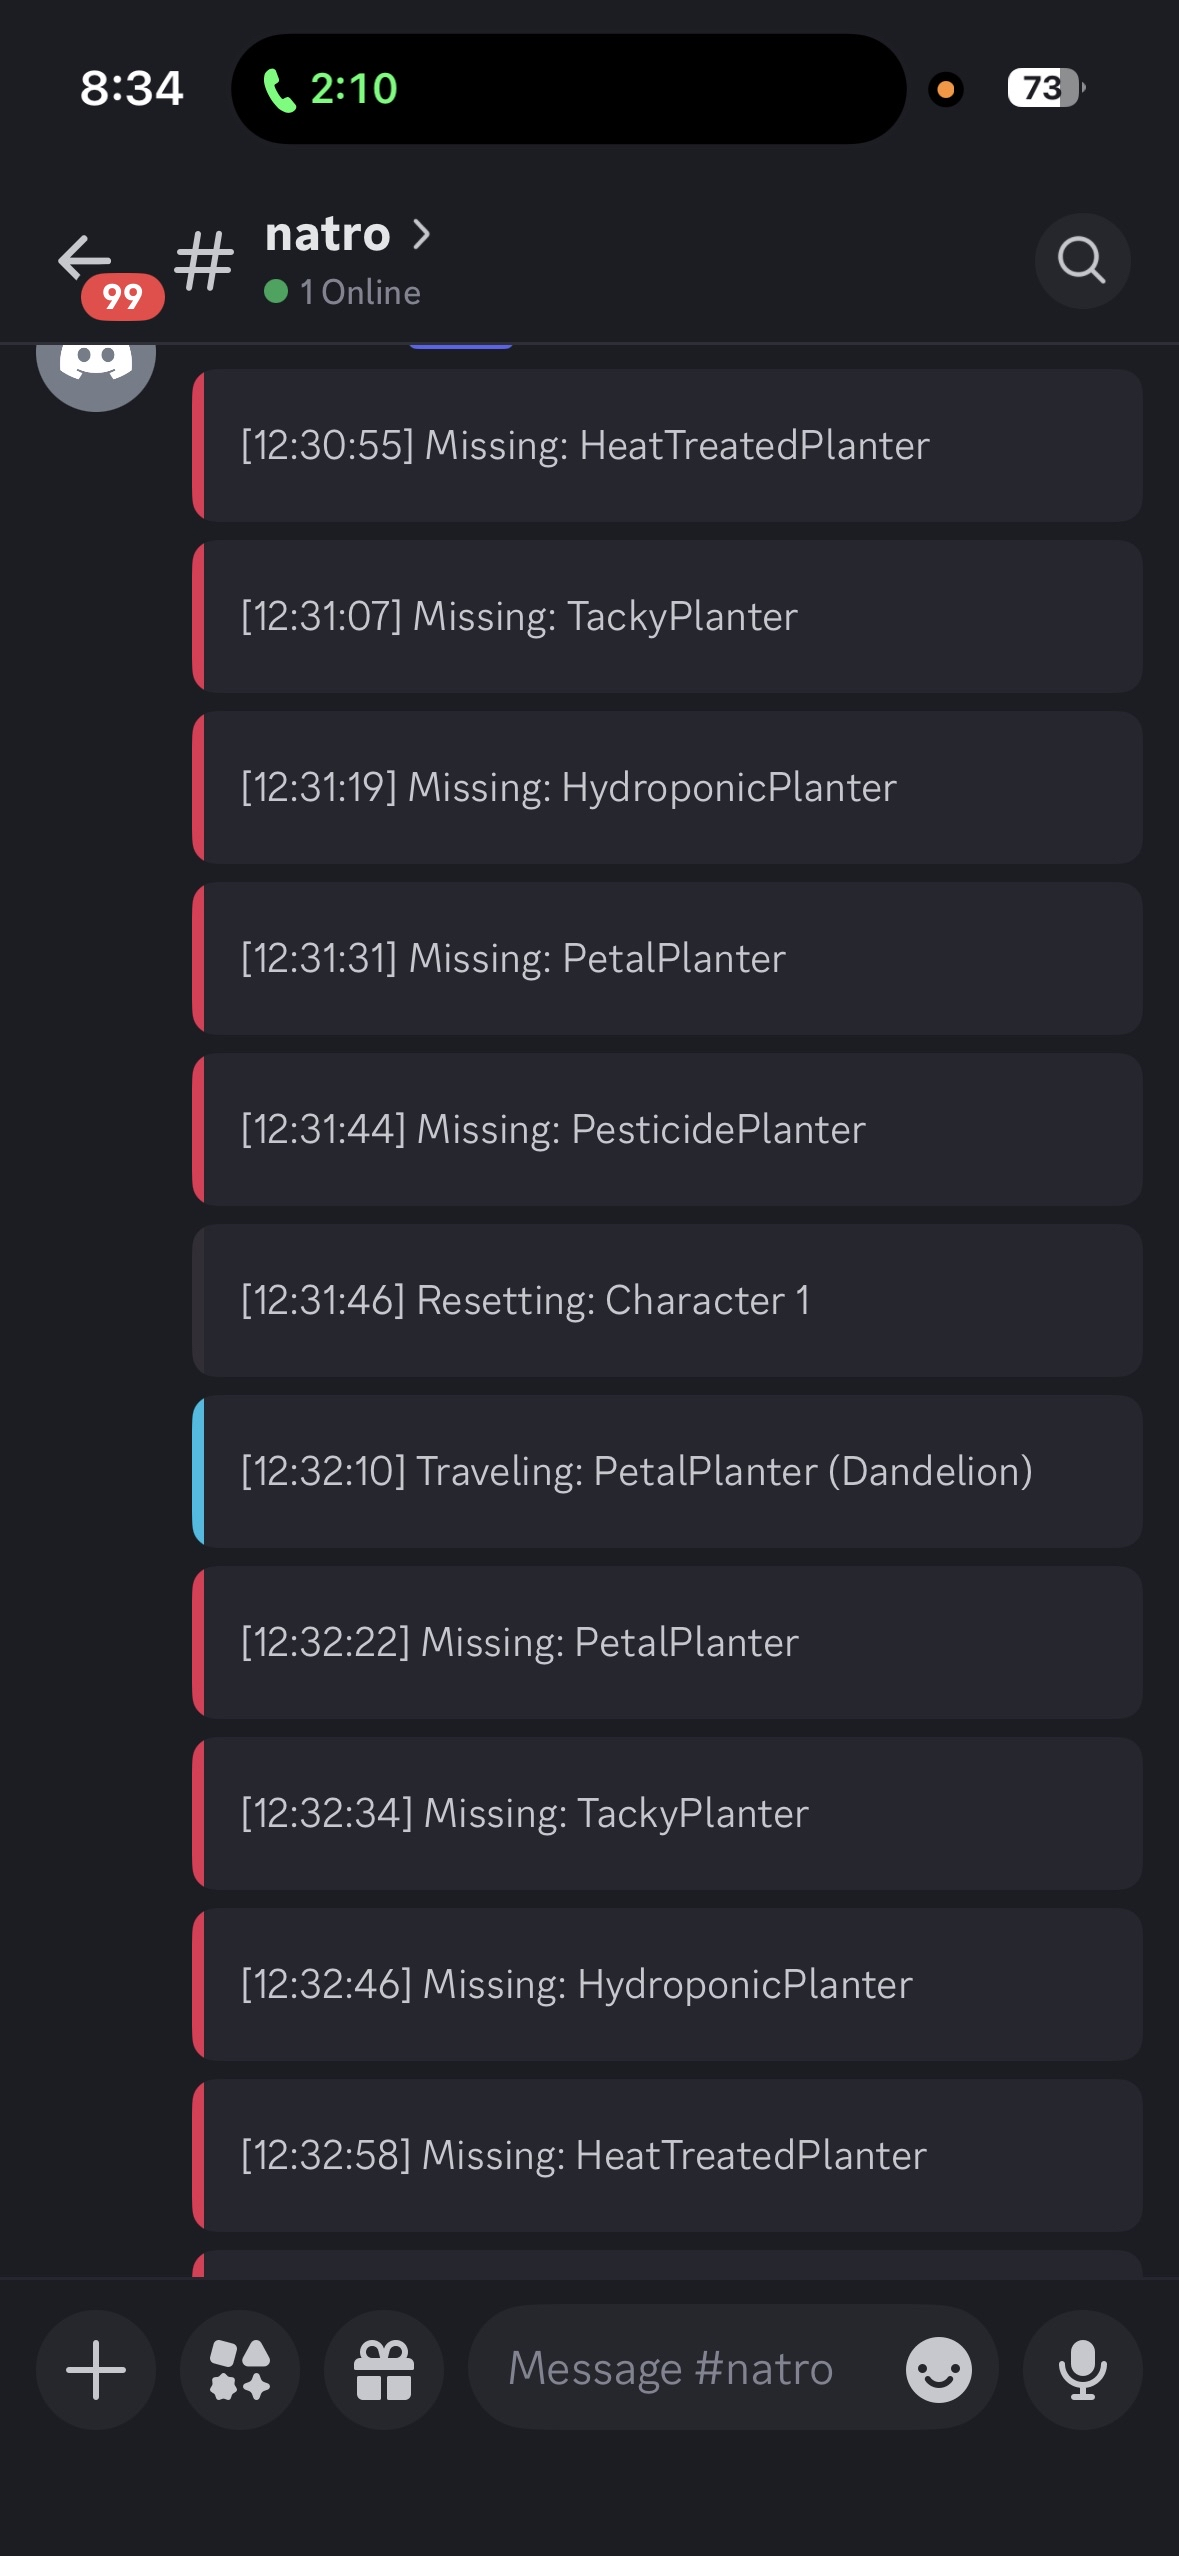Select the Resetting: Character 1 message
The image size is (1179, 2556).
[x=667, y=1301]
